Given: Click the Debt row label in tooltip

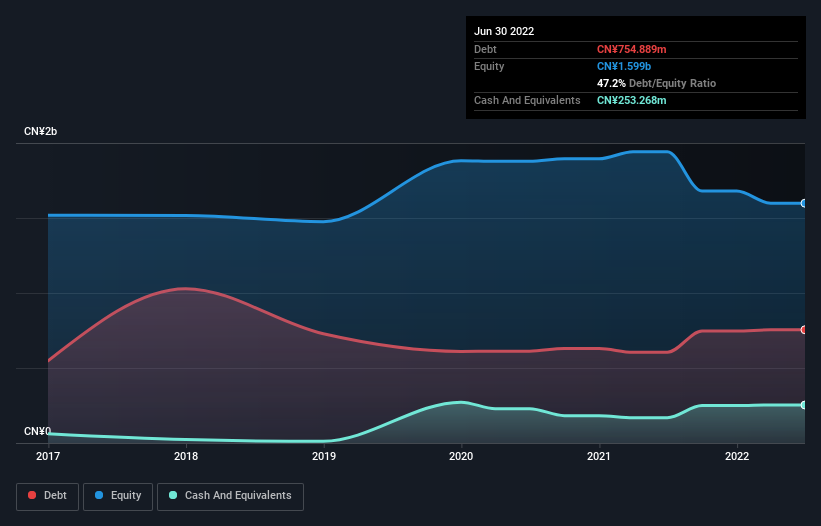Looking at the screenshot, I should point(485,49).
